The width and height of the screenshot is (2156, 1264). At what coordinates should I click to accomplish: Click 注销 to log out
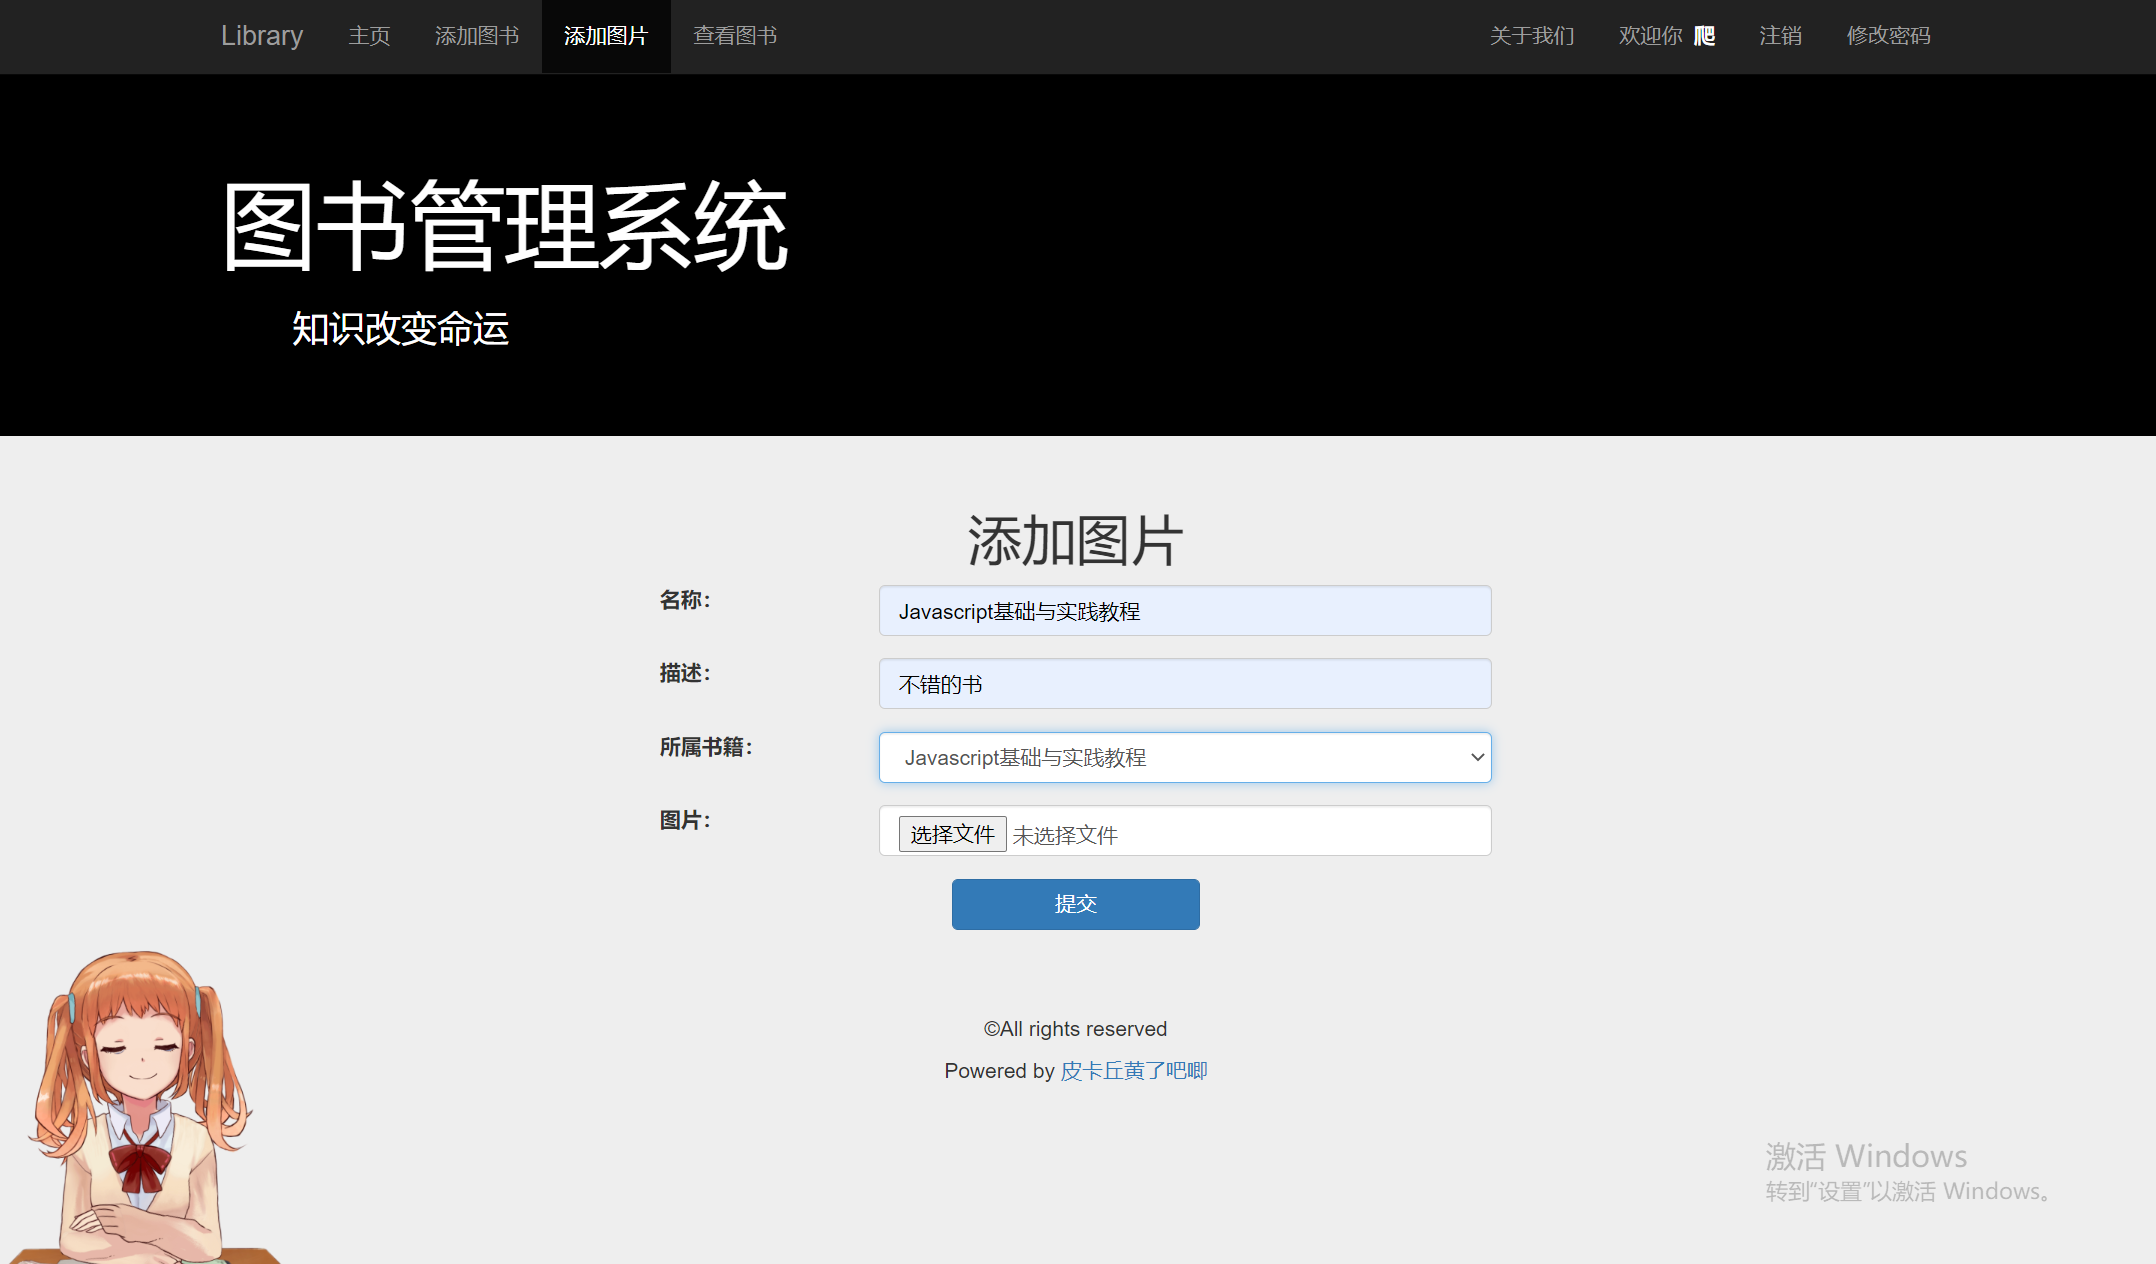pos(1780,36)
